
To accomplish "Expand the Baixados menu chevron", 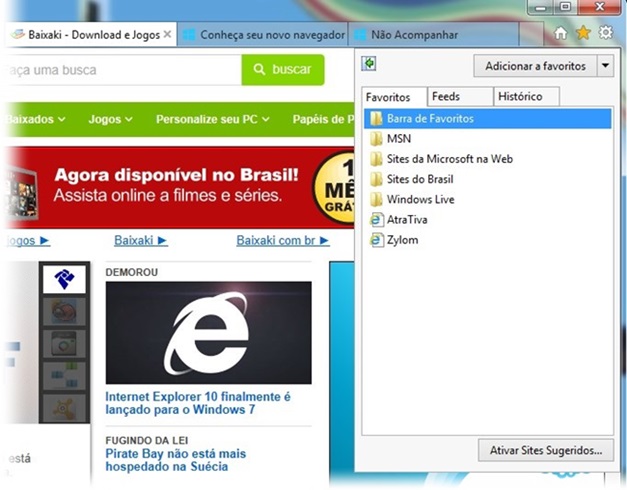I will [62, 119].
